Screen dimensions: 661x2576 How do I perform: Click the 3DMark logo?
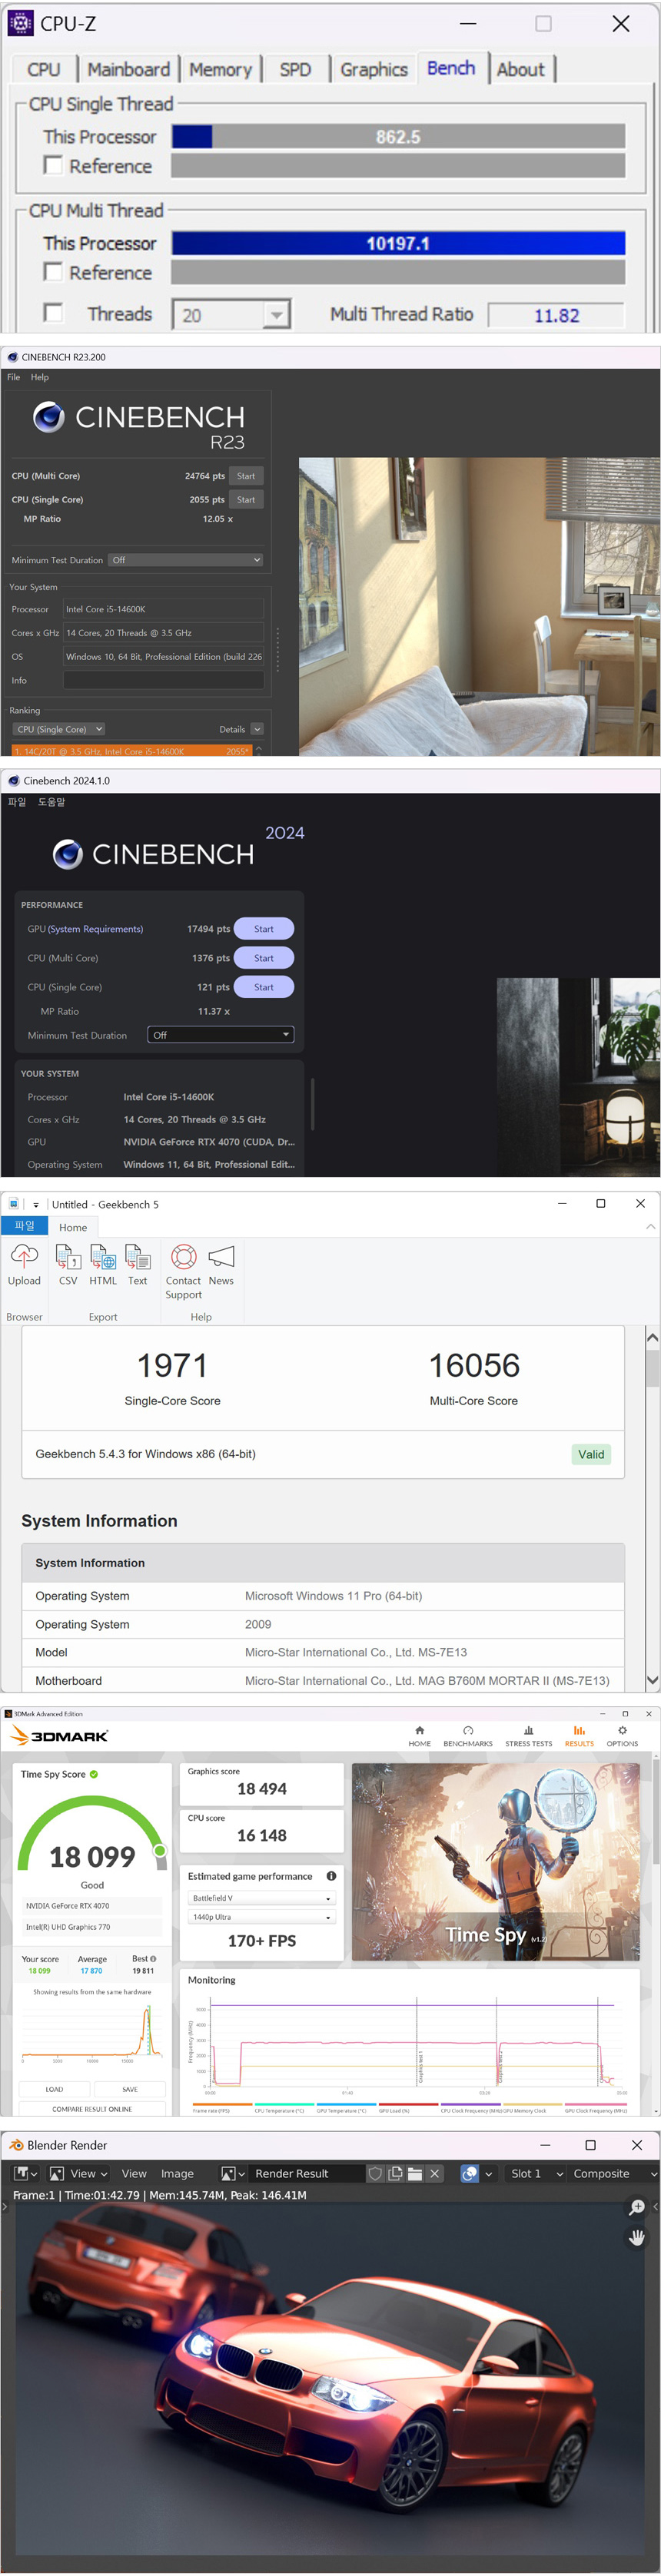click(58, 1736)
